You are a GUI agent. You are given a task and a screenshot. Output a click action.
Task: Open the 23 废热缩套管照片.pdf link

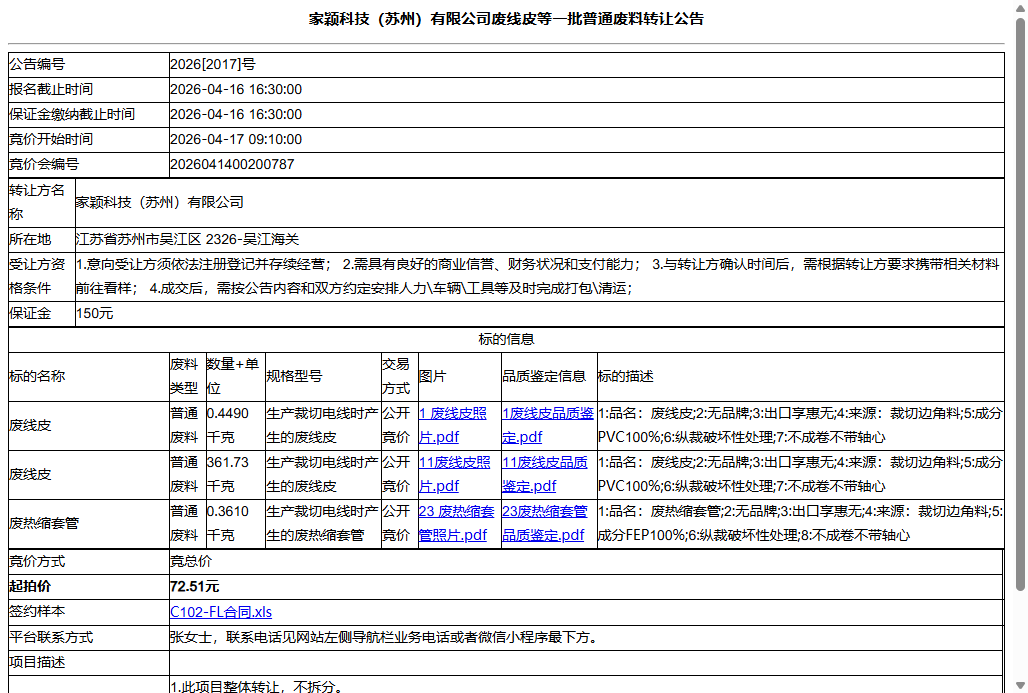pyautogui.click(x=456, y=523)
